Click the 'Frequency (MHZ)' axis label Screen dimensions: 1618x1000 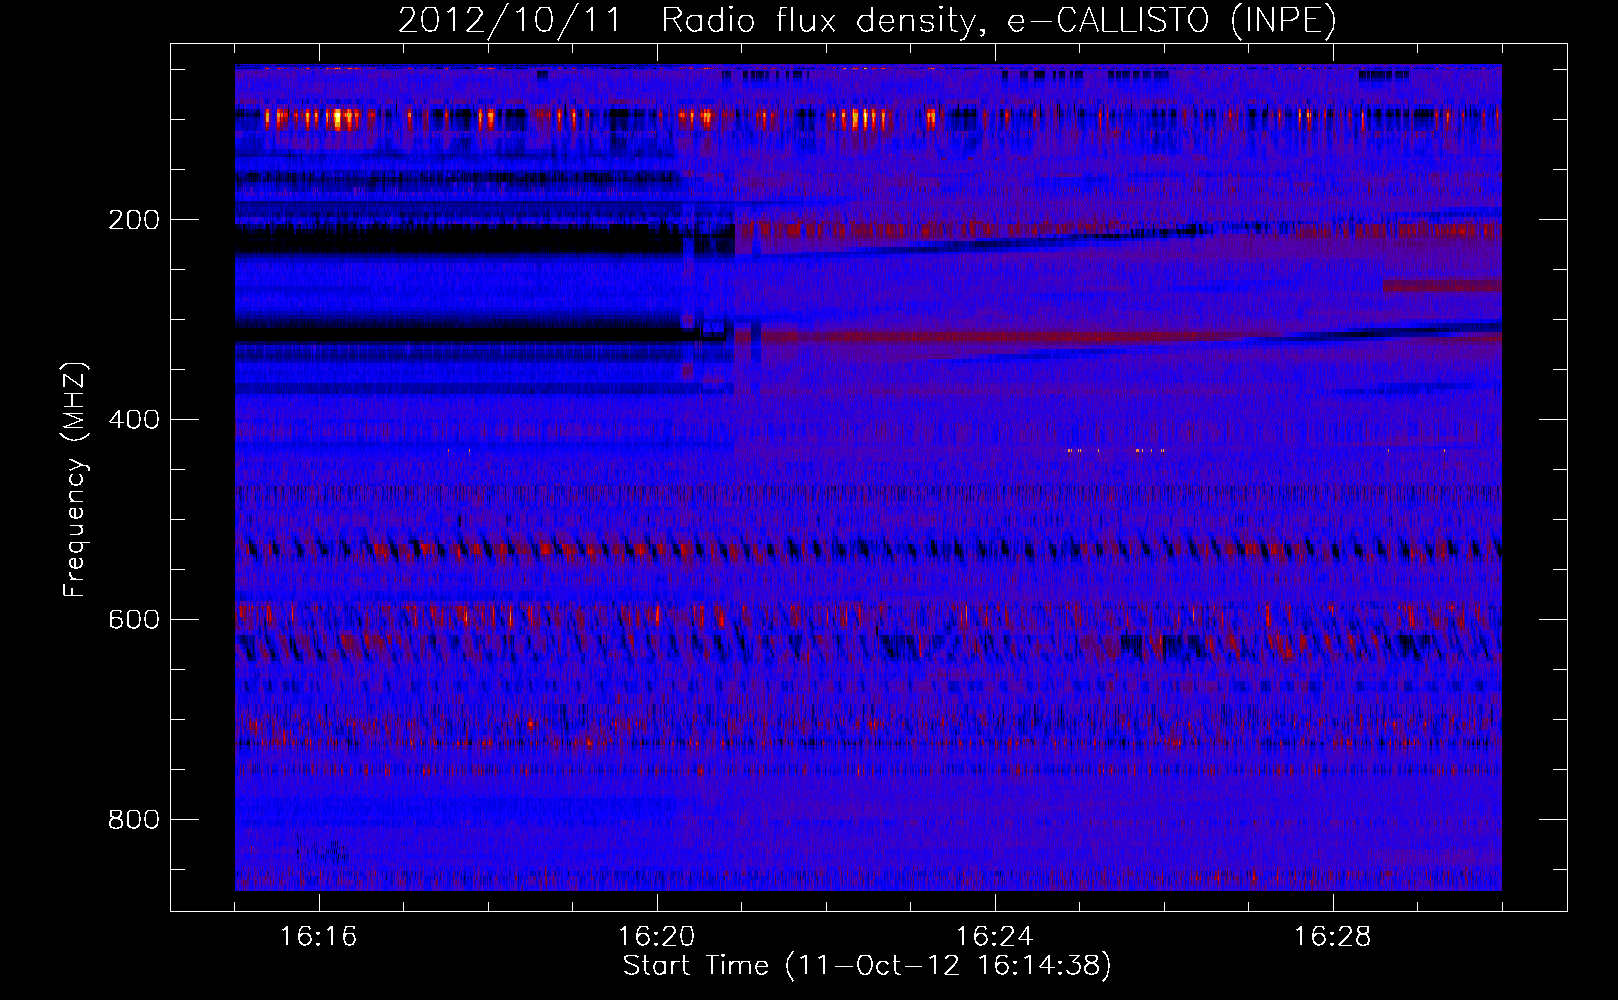coord(75,480)
